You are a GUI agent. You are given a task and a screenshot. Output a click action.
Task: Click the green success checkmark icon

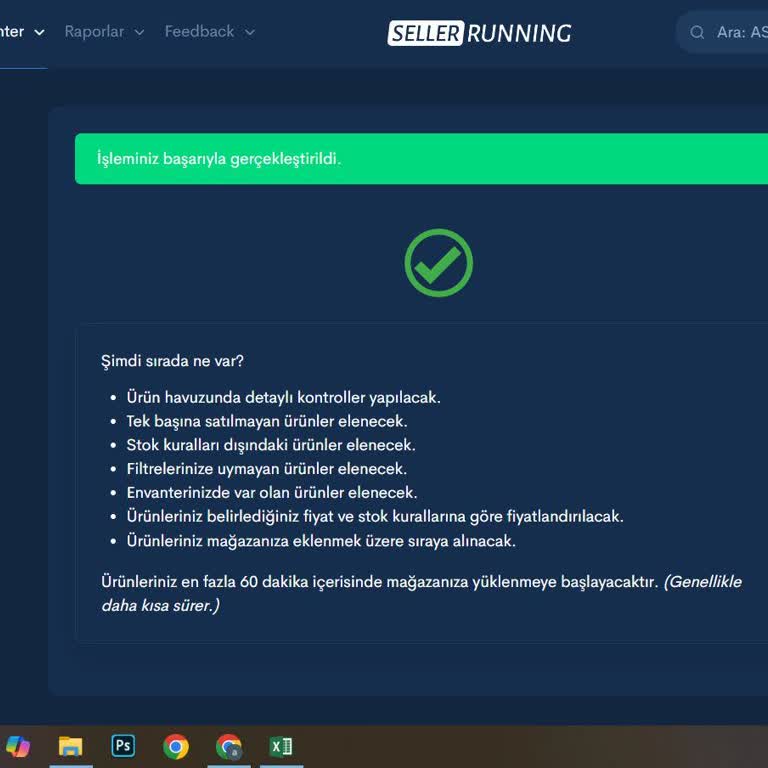[438, 263]
